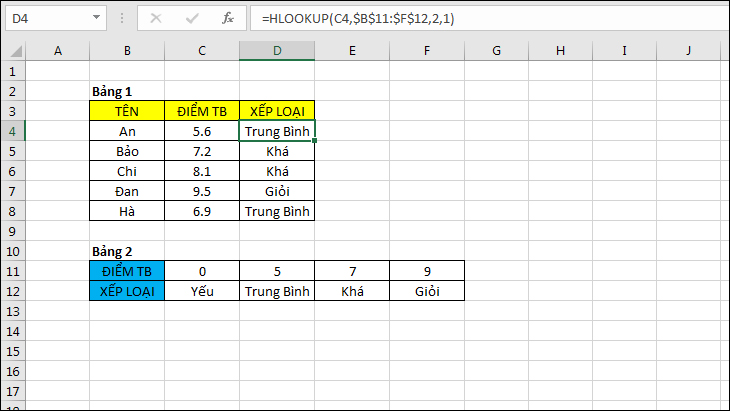Select row 12 header

[x=13, y=291]
